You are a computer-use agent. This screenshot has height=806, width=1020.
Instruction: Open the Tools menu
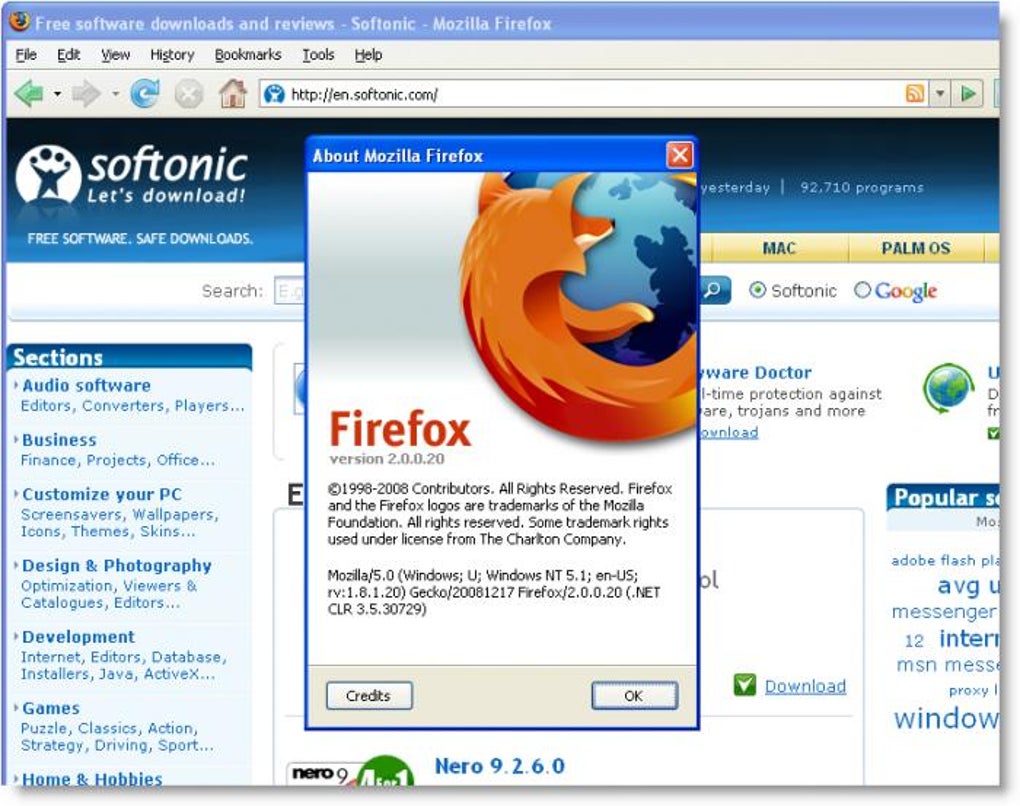[318, 55]
